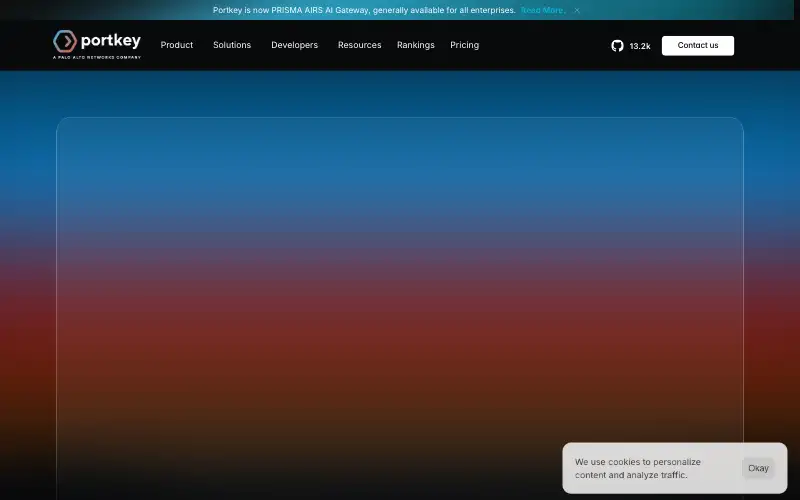
Task: Go to the Rankings page
Action: click(x=416, y=45)
